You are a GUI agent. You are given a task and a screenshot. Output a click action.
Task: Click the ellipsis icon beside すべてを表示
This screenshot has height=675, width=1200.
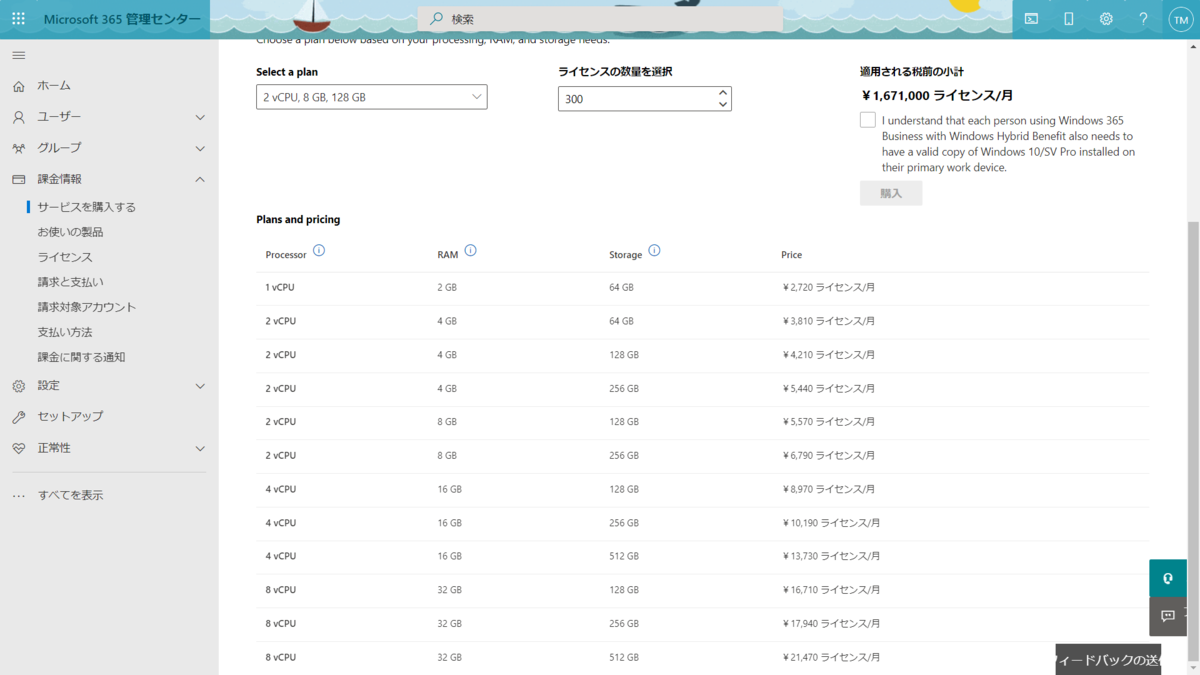coord(18,495)
